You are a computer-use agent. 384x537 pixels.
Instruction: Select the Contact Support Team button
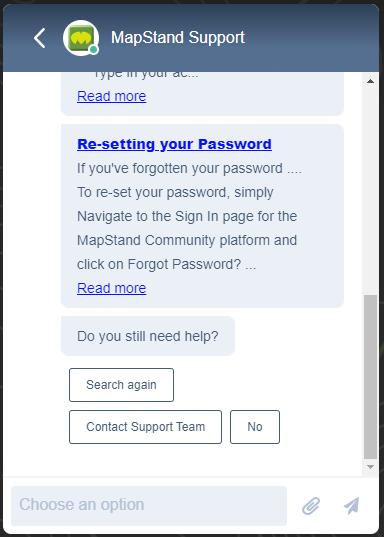pos(145,427)
